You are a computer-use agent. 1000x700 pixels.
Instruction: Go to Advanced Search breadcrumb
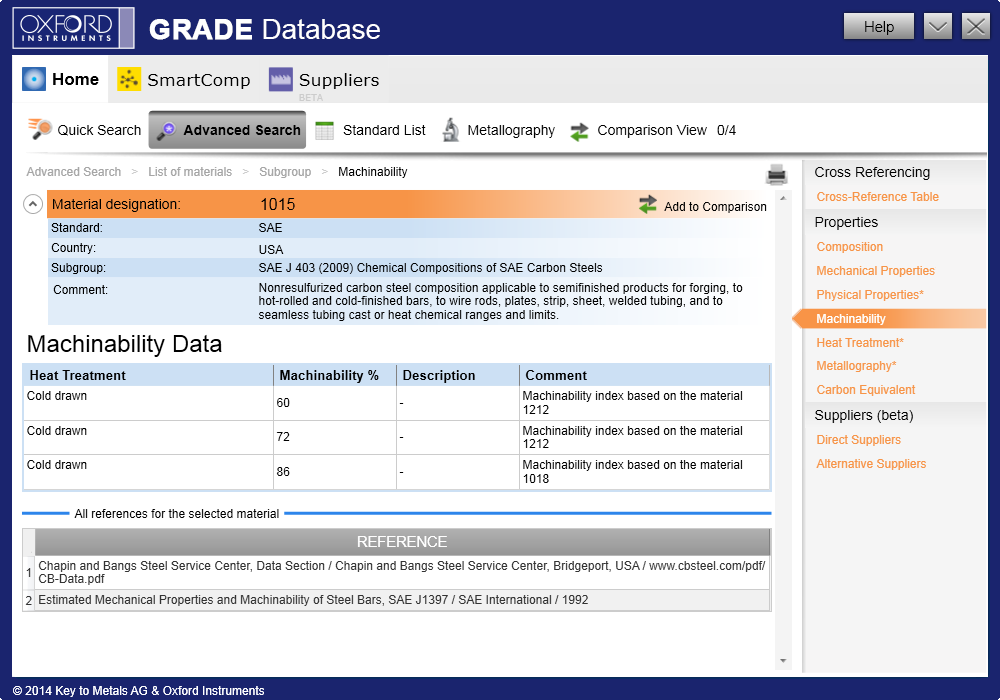73,171
